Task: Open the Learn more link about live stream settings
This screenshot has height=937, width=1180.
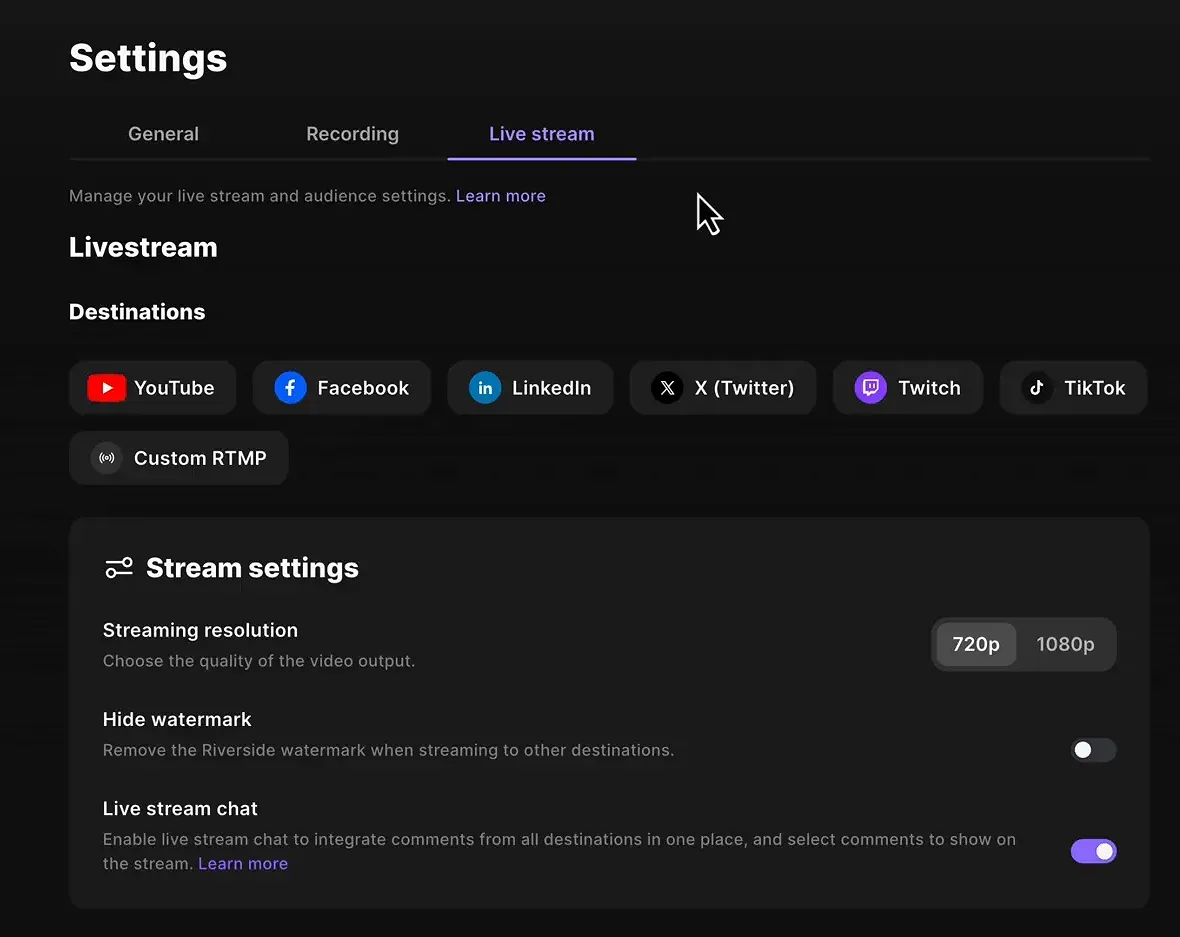Action: (x=500, y=195)
